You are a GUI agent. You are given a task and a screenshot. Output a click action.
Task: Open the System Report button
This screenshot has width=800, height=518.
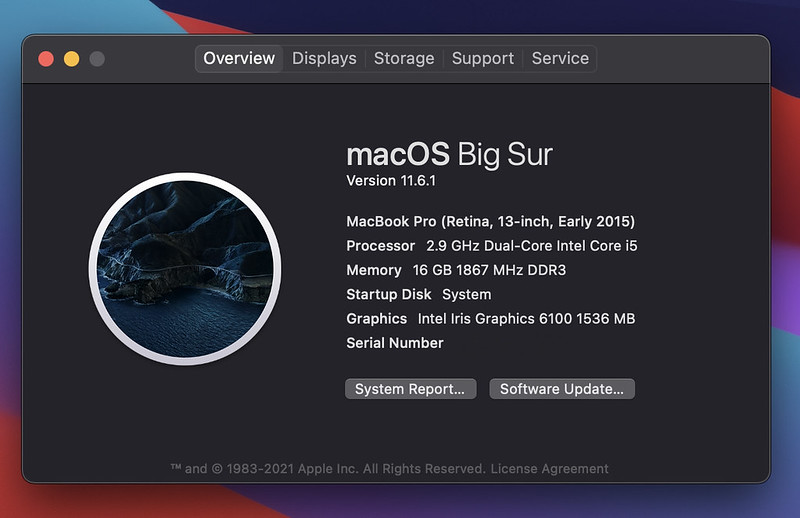tap(411, 389)
